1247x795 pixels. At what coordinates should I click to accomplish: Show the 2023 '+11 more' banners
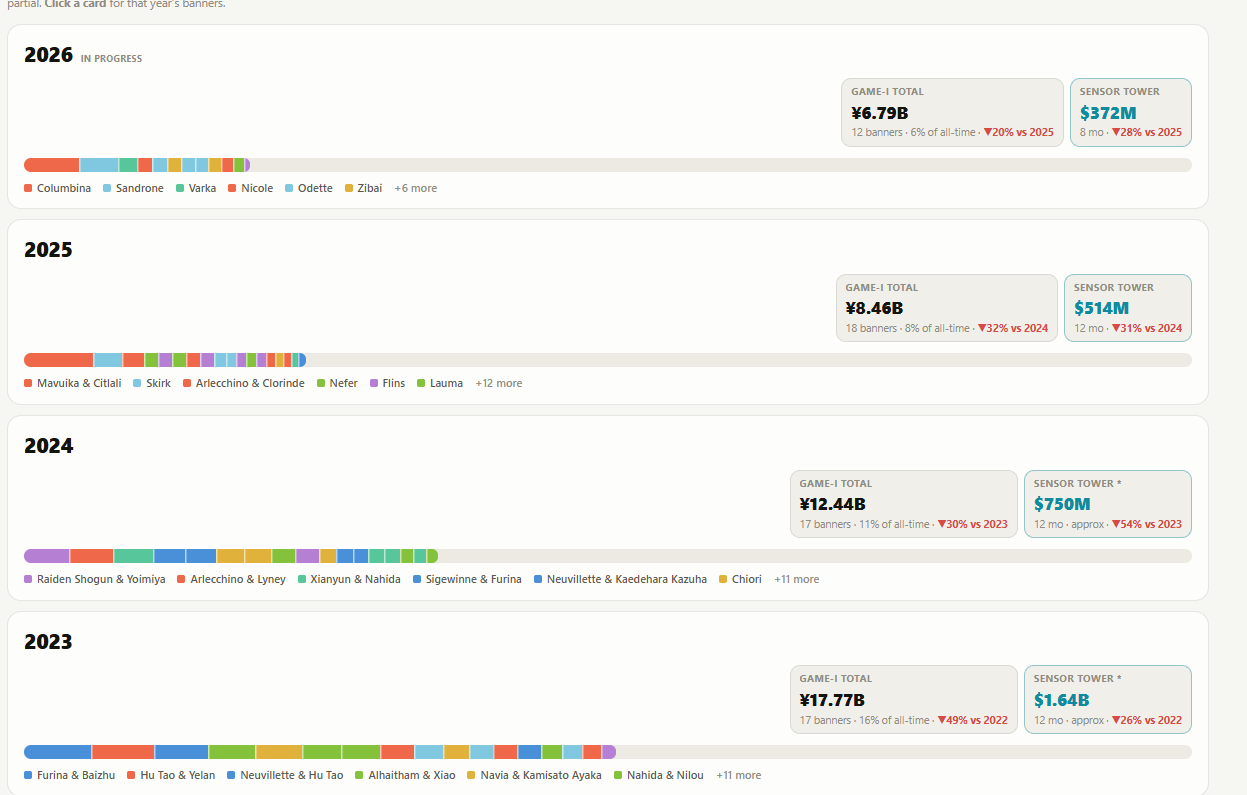(738, 775)
